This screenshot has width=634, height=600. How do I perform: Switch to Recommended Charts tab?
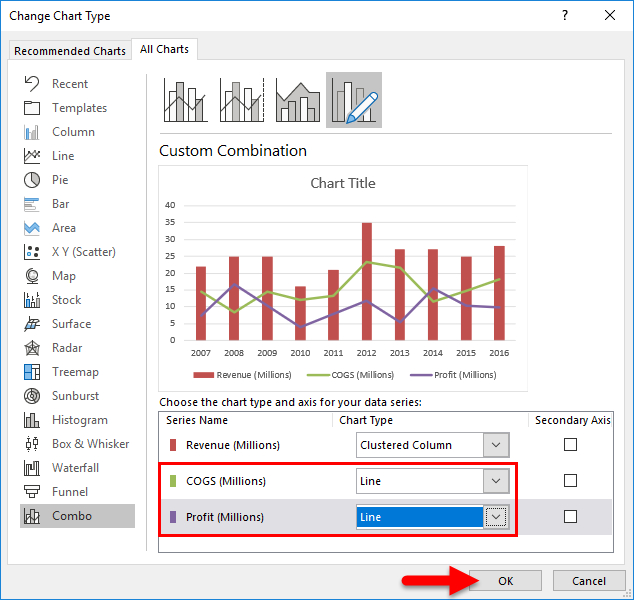click(70, 51)
